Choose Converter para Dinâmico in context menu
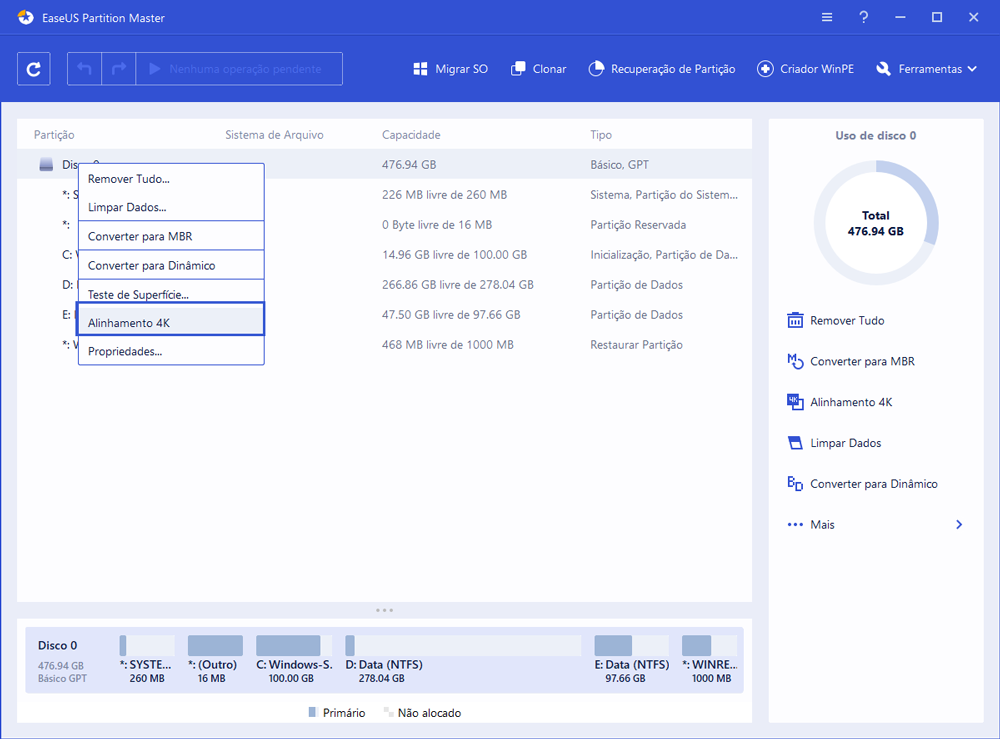Image resolution: width=1000 pixels, height=739 pixels. pyautogui.click(x=171, y=265)
